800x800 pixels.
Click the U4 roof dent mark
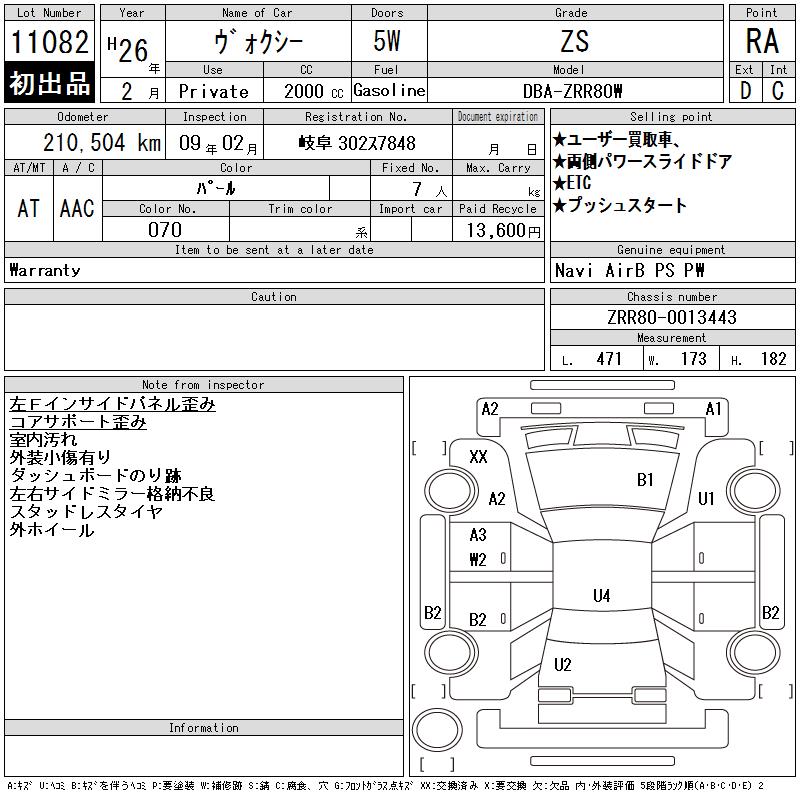602,595
